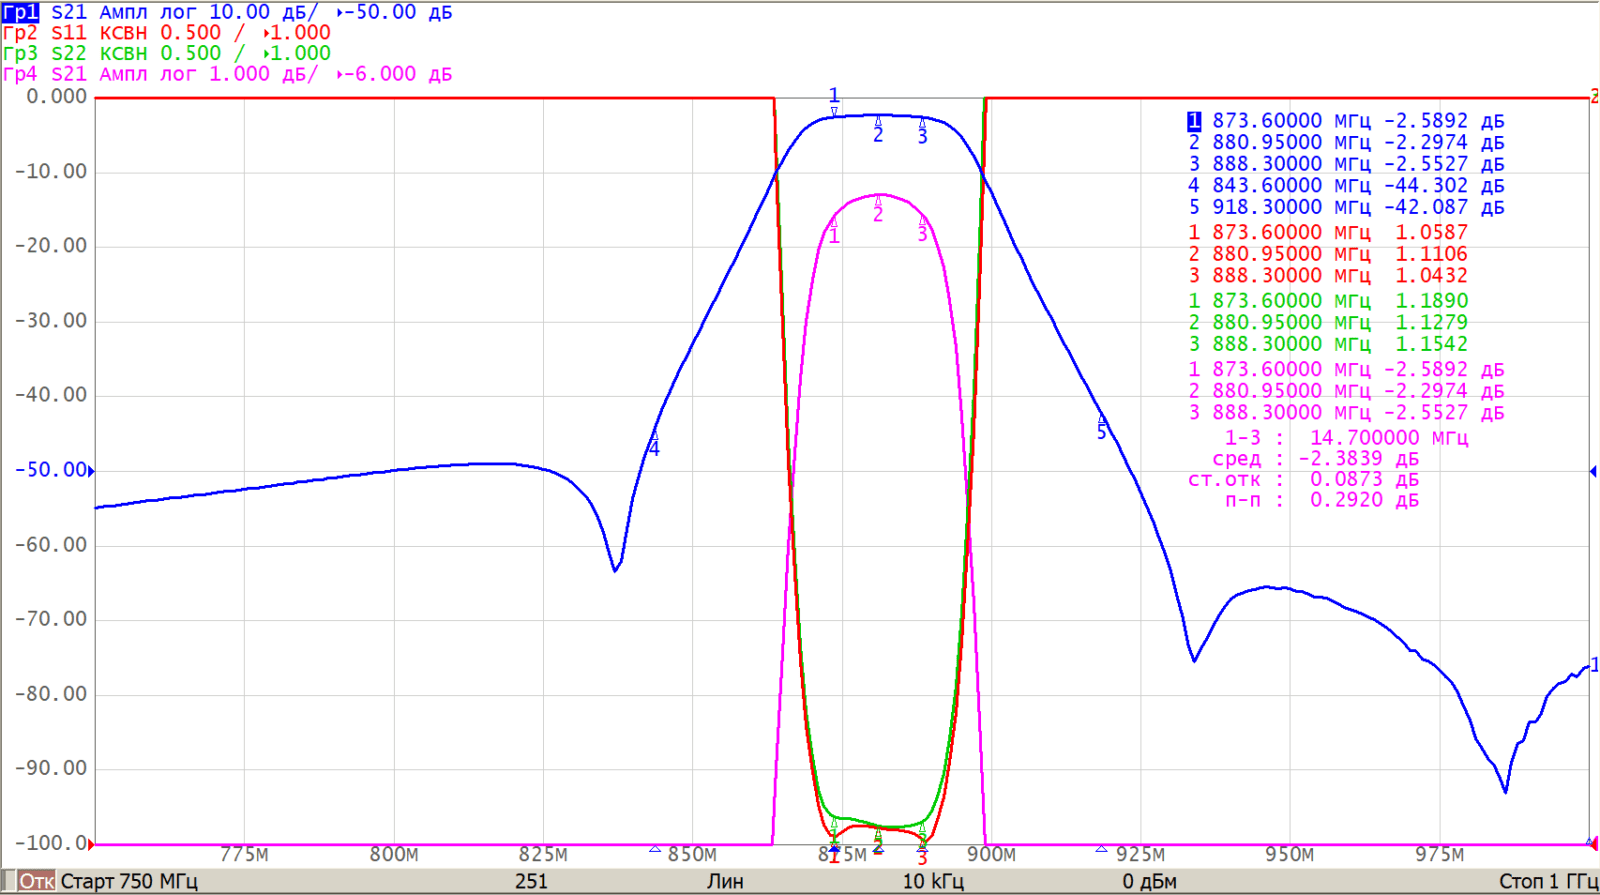The height and width of the screenshot is (895, 1600).
Task: Select the highlighted Гр1 trace label
Action: tap(20, 12)
